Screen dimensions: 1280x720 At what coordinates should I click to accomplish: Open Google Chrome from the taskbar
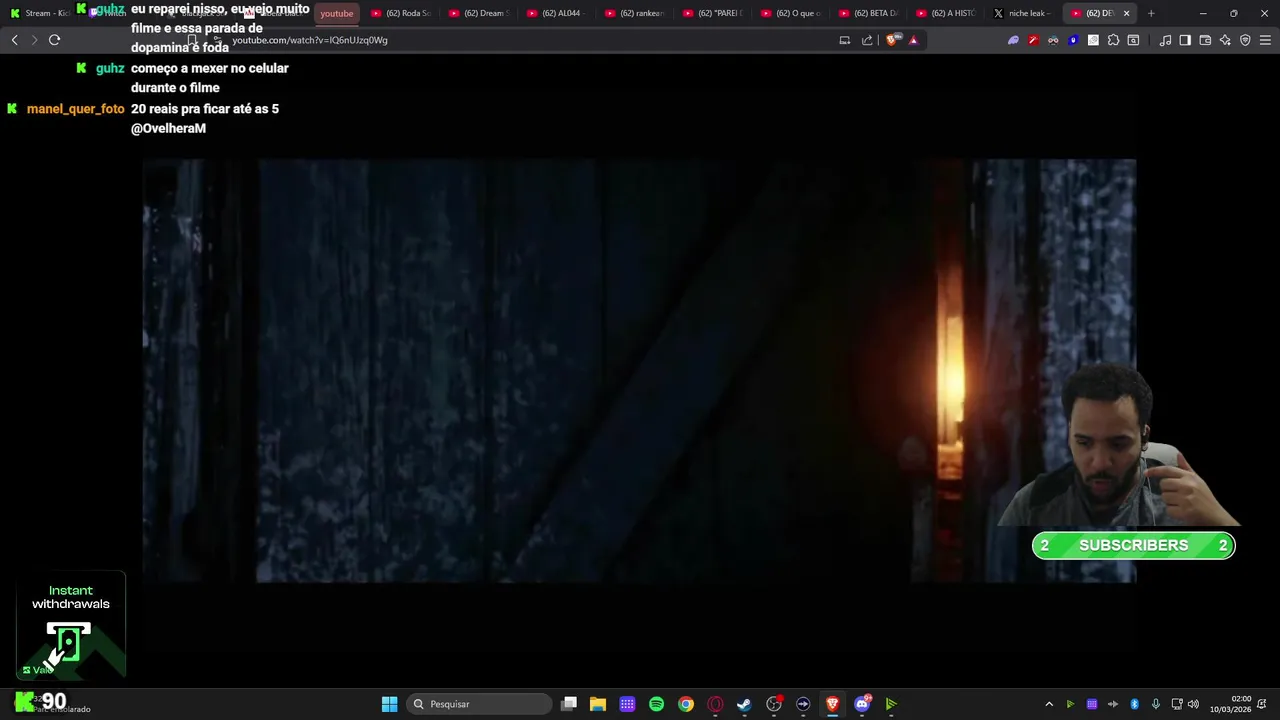(x=686, y=704)
